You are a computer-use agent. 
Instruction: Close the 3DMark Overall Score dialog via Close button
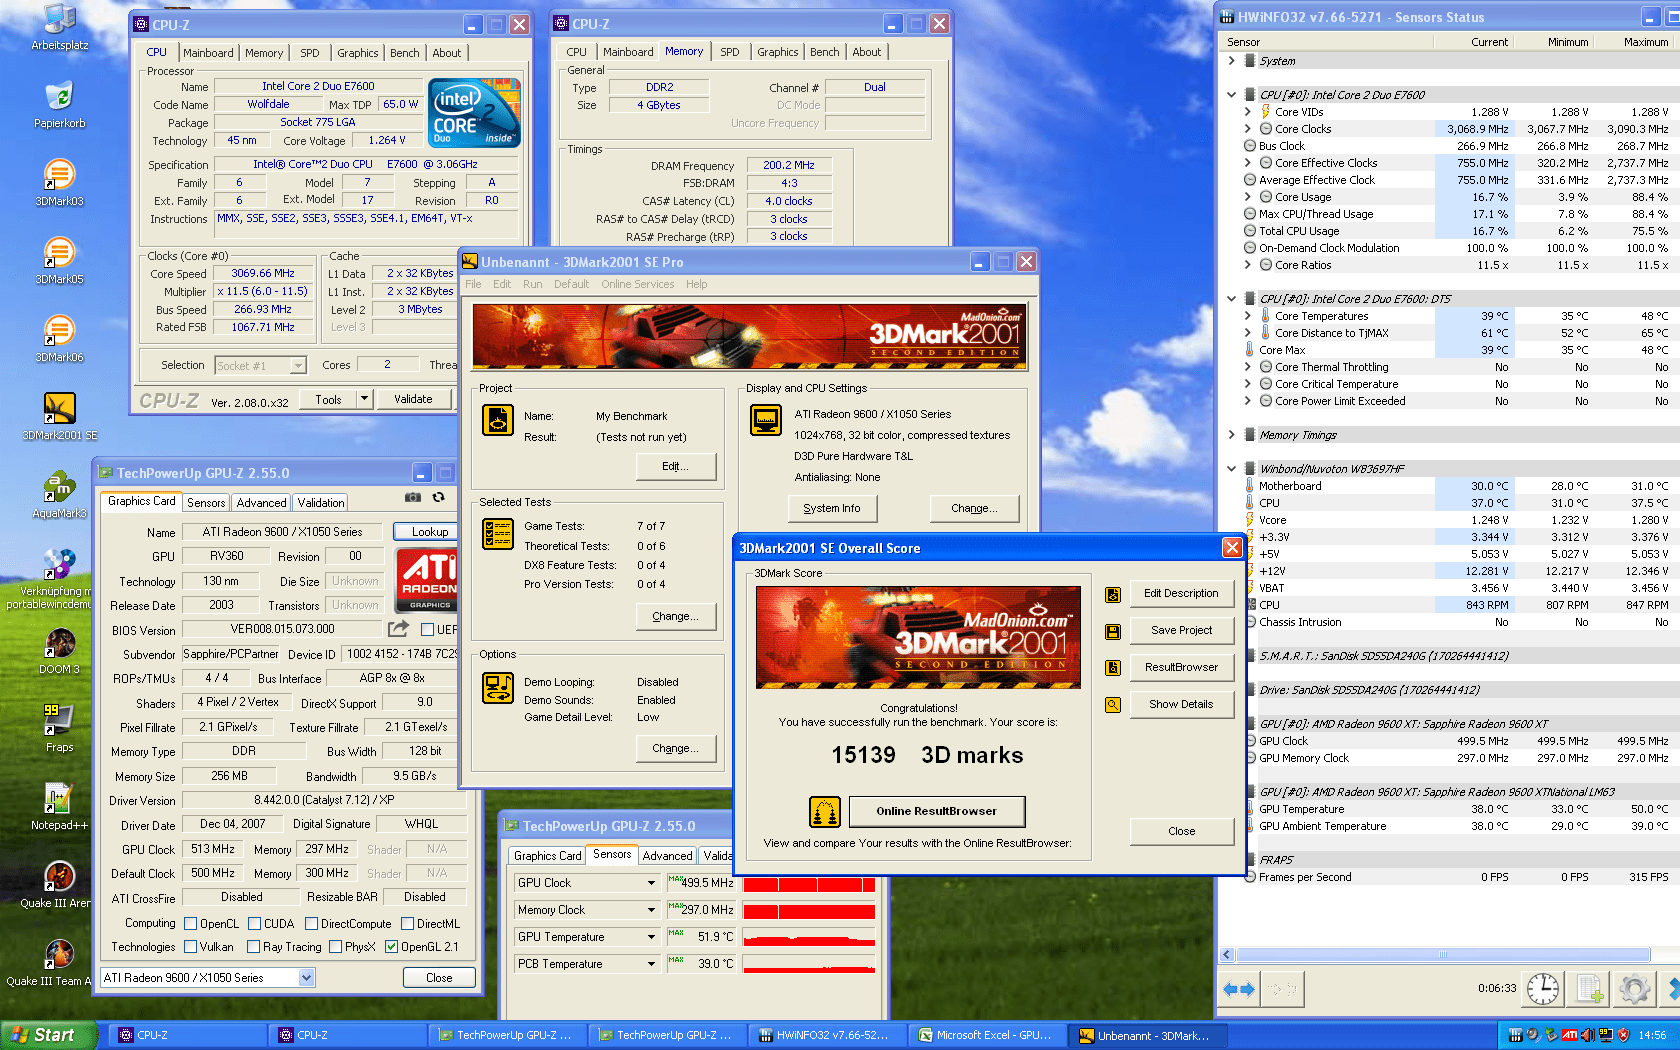pos(1181,831)
